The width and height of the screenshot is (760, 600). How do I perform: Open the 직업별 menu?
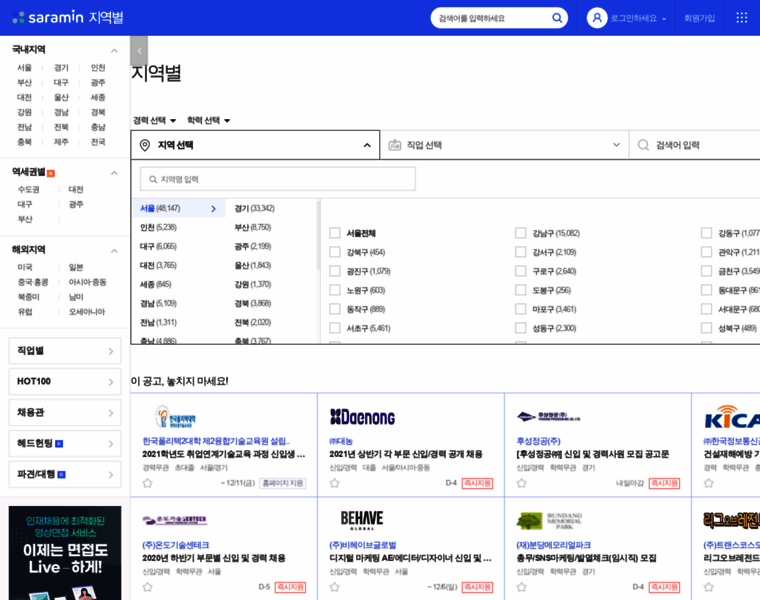pyautogui.click(x=65, y=351)
